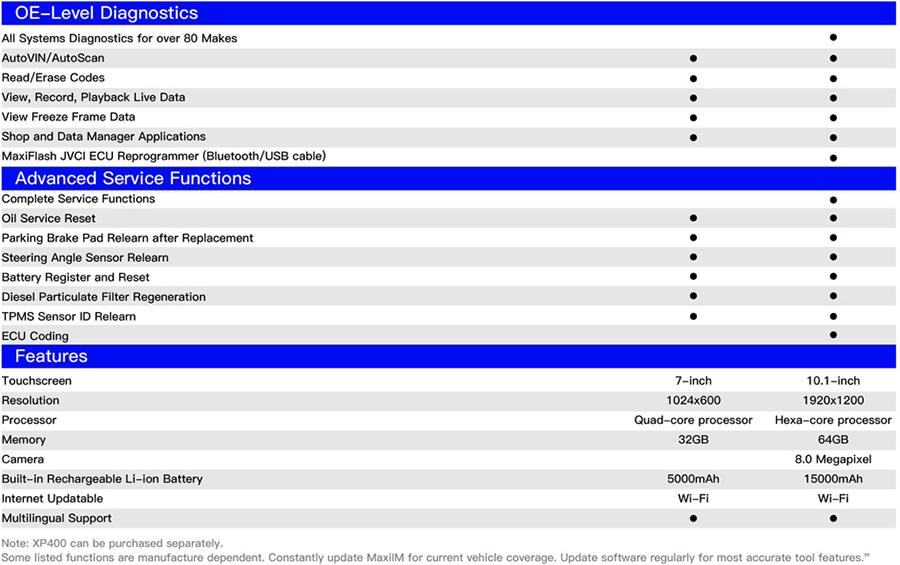
Task: Click the 64GB memory value
Action: pyautogui.click(x=833, y=440)
